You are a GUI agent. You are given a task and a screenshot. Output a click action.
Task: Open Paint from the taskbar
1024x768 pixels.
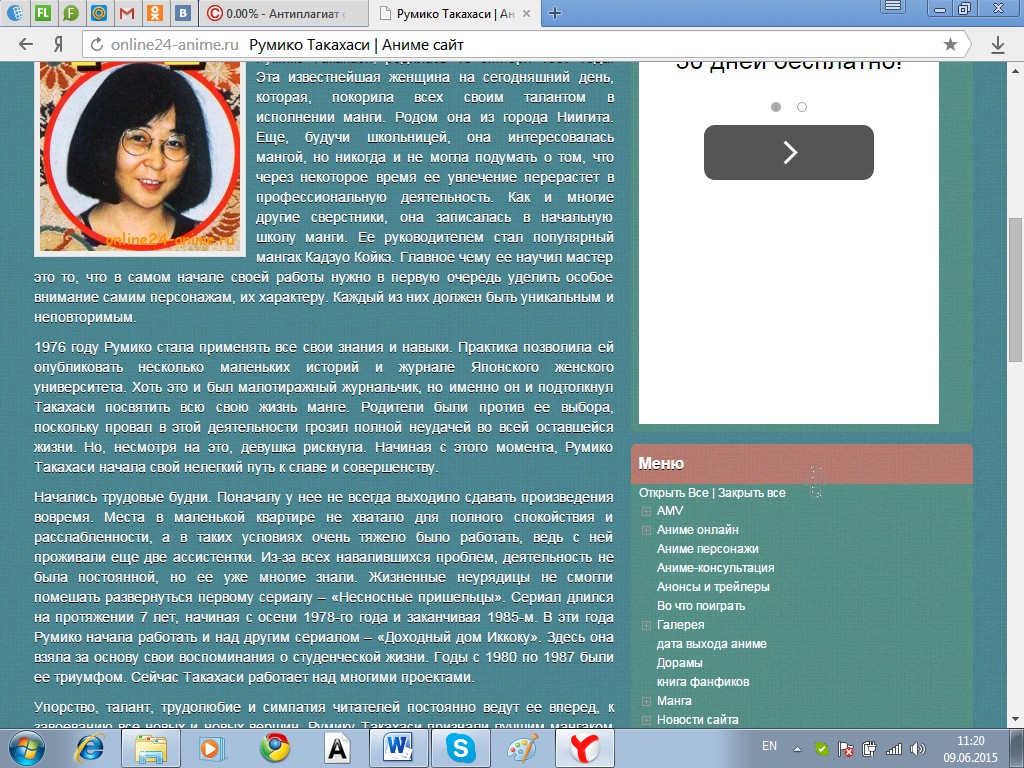pos(522,748)
